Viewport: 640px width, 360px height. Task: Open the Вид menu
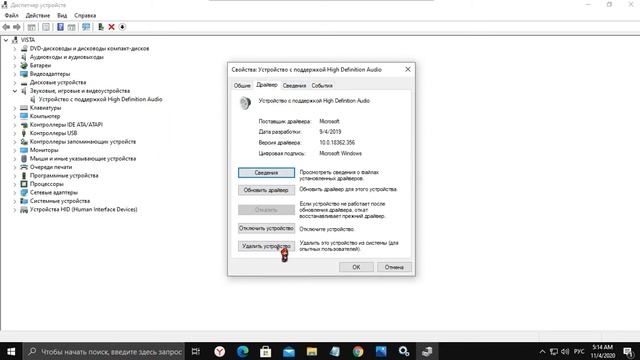click(62, 15)
